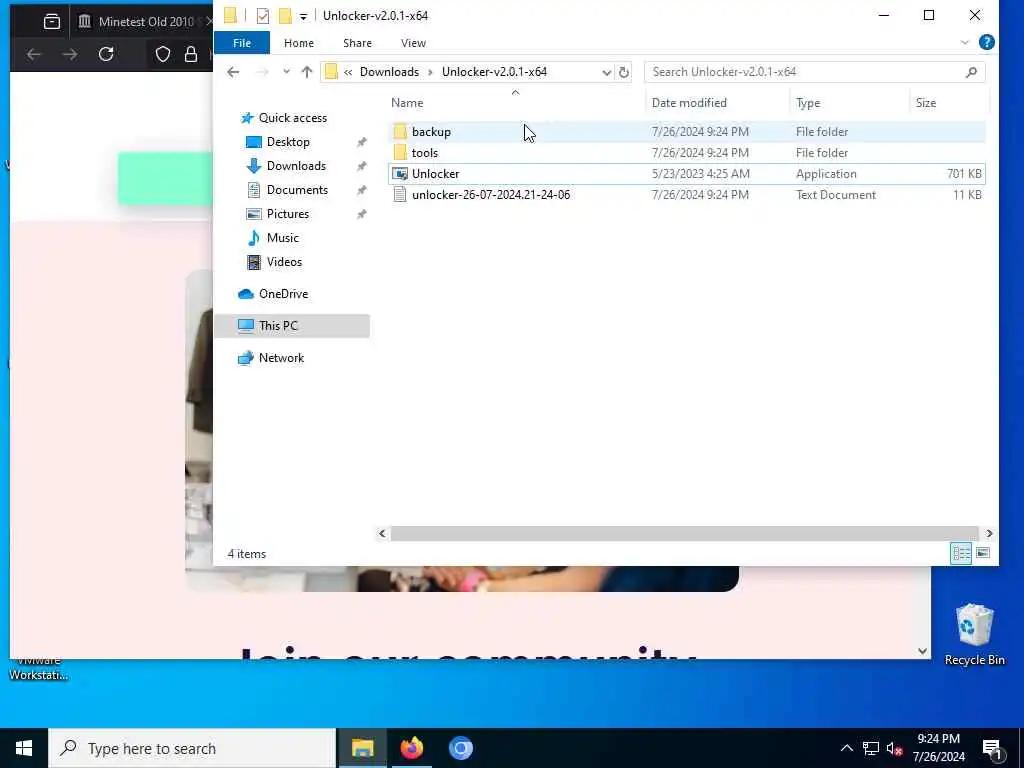The height and width of the screenshot is (768, 1024).
Task: Click the Explorer forward arrow
Action: point(262,72)
